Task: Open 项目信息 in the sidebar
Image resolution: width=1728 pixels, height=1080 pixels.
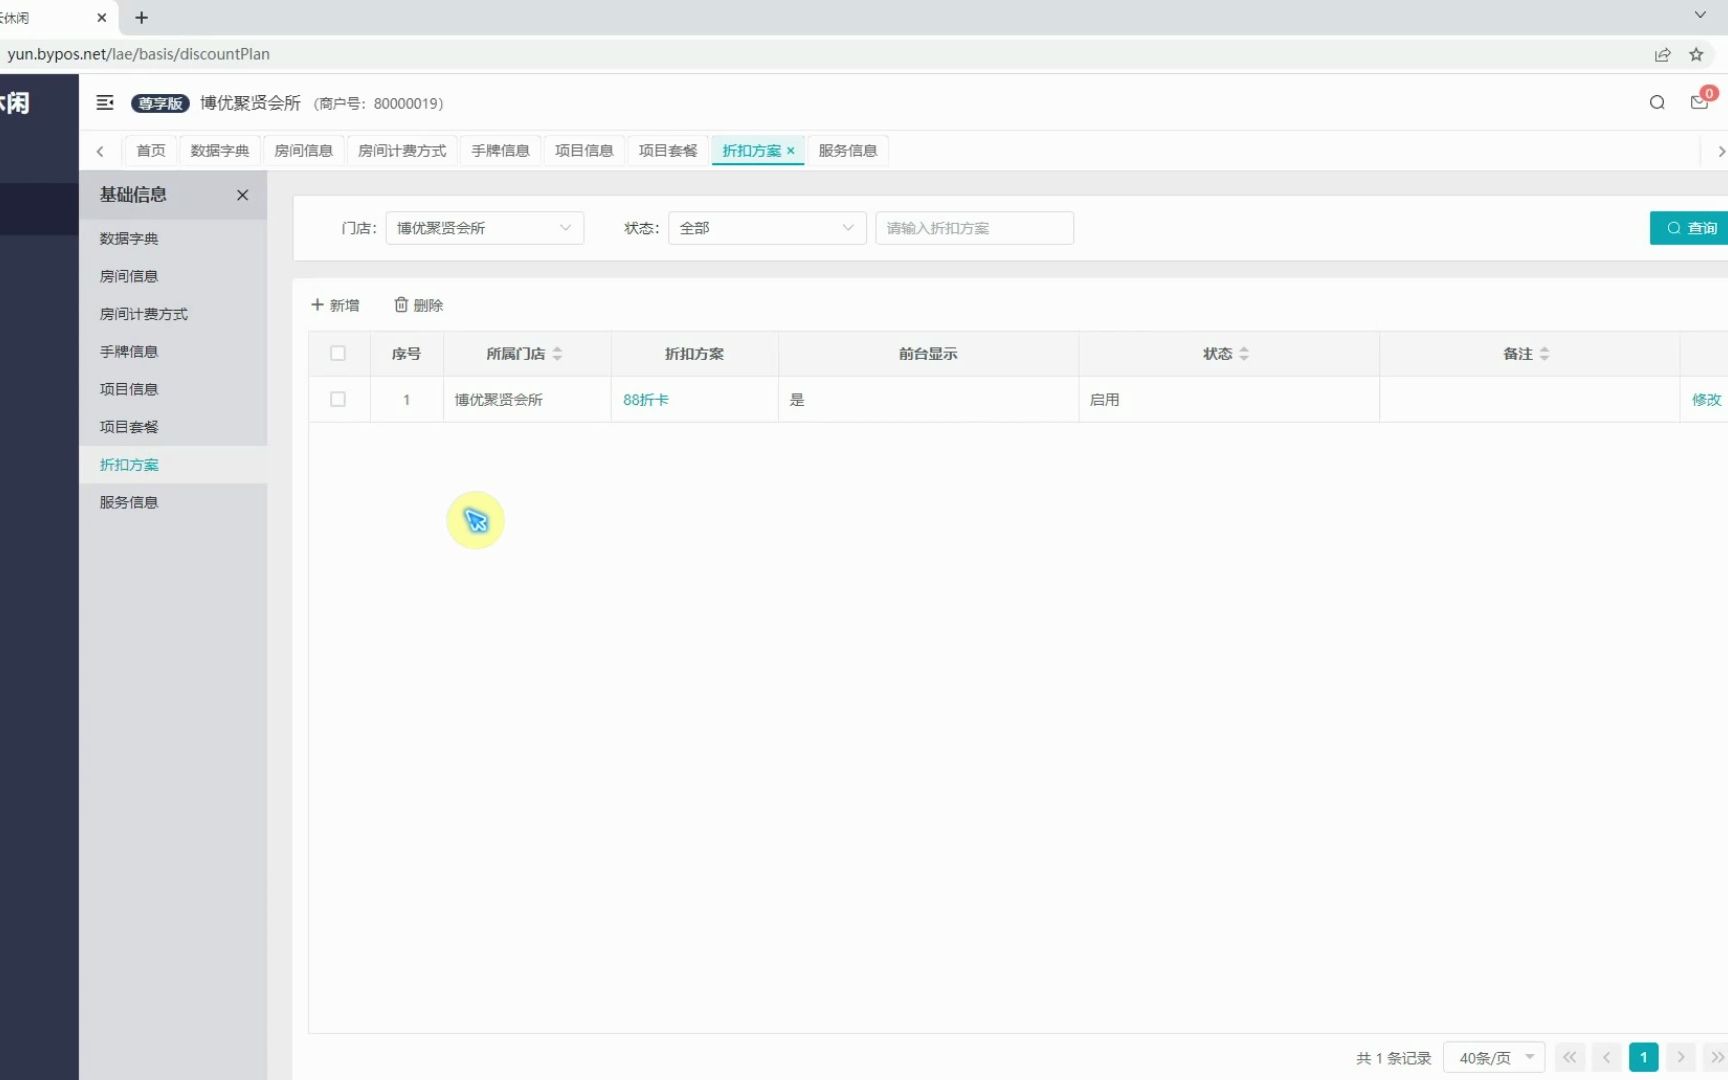Action: pyautogui.click(x=173, y=389)
